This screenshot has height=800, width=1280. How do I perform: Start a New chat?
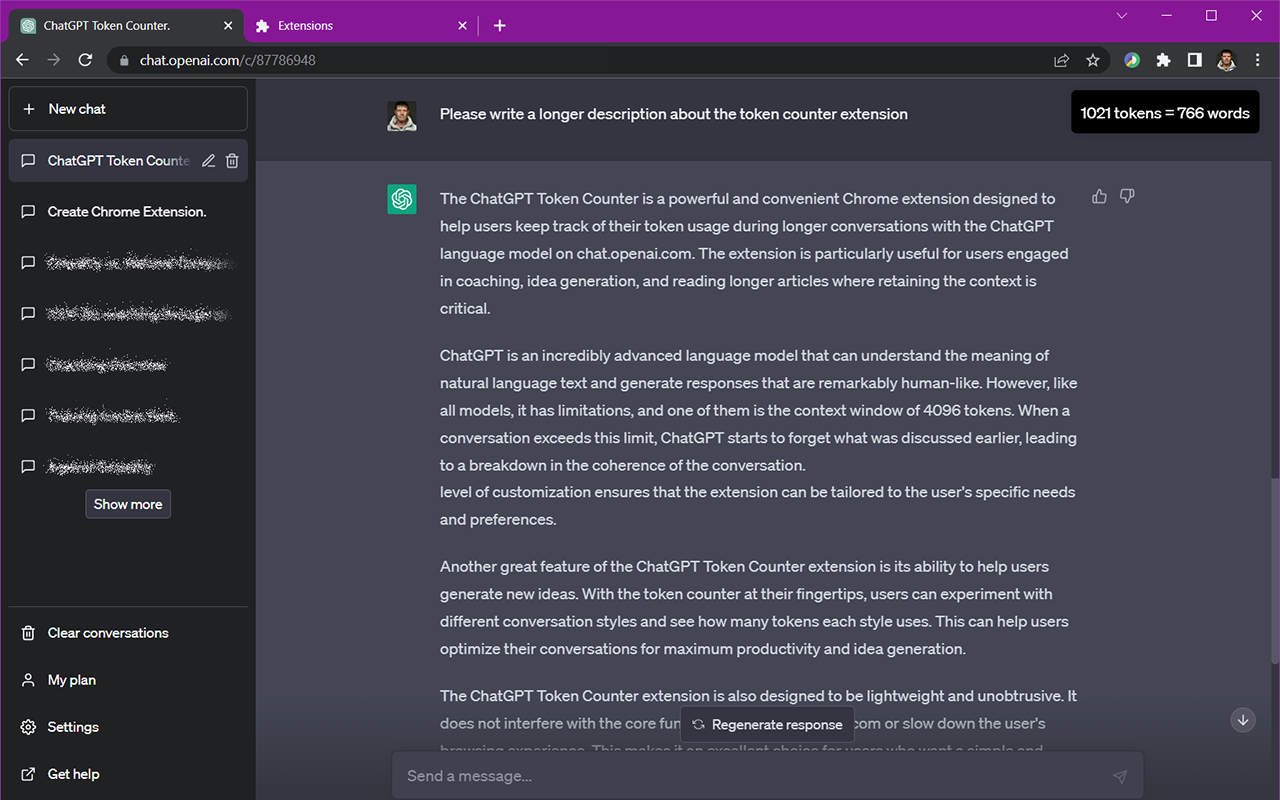point(128,109)
